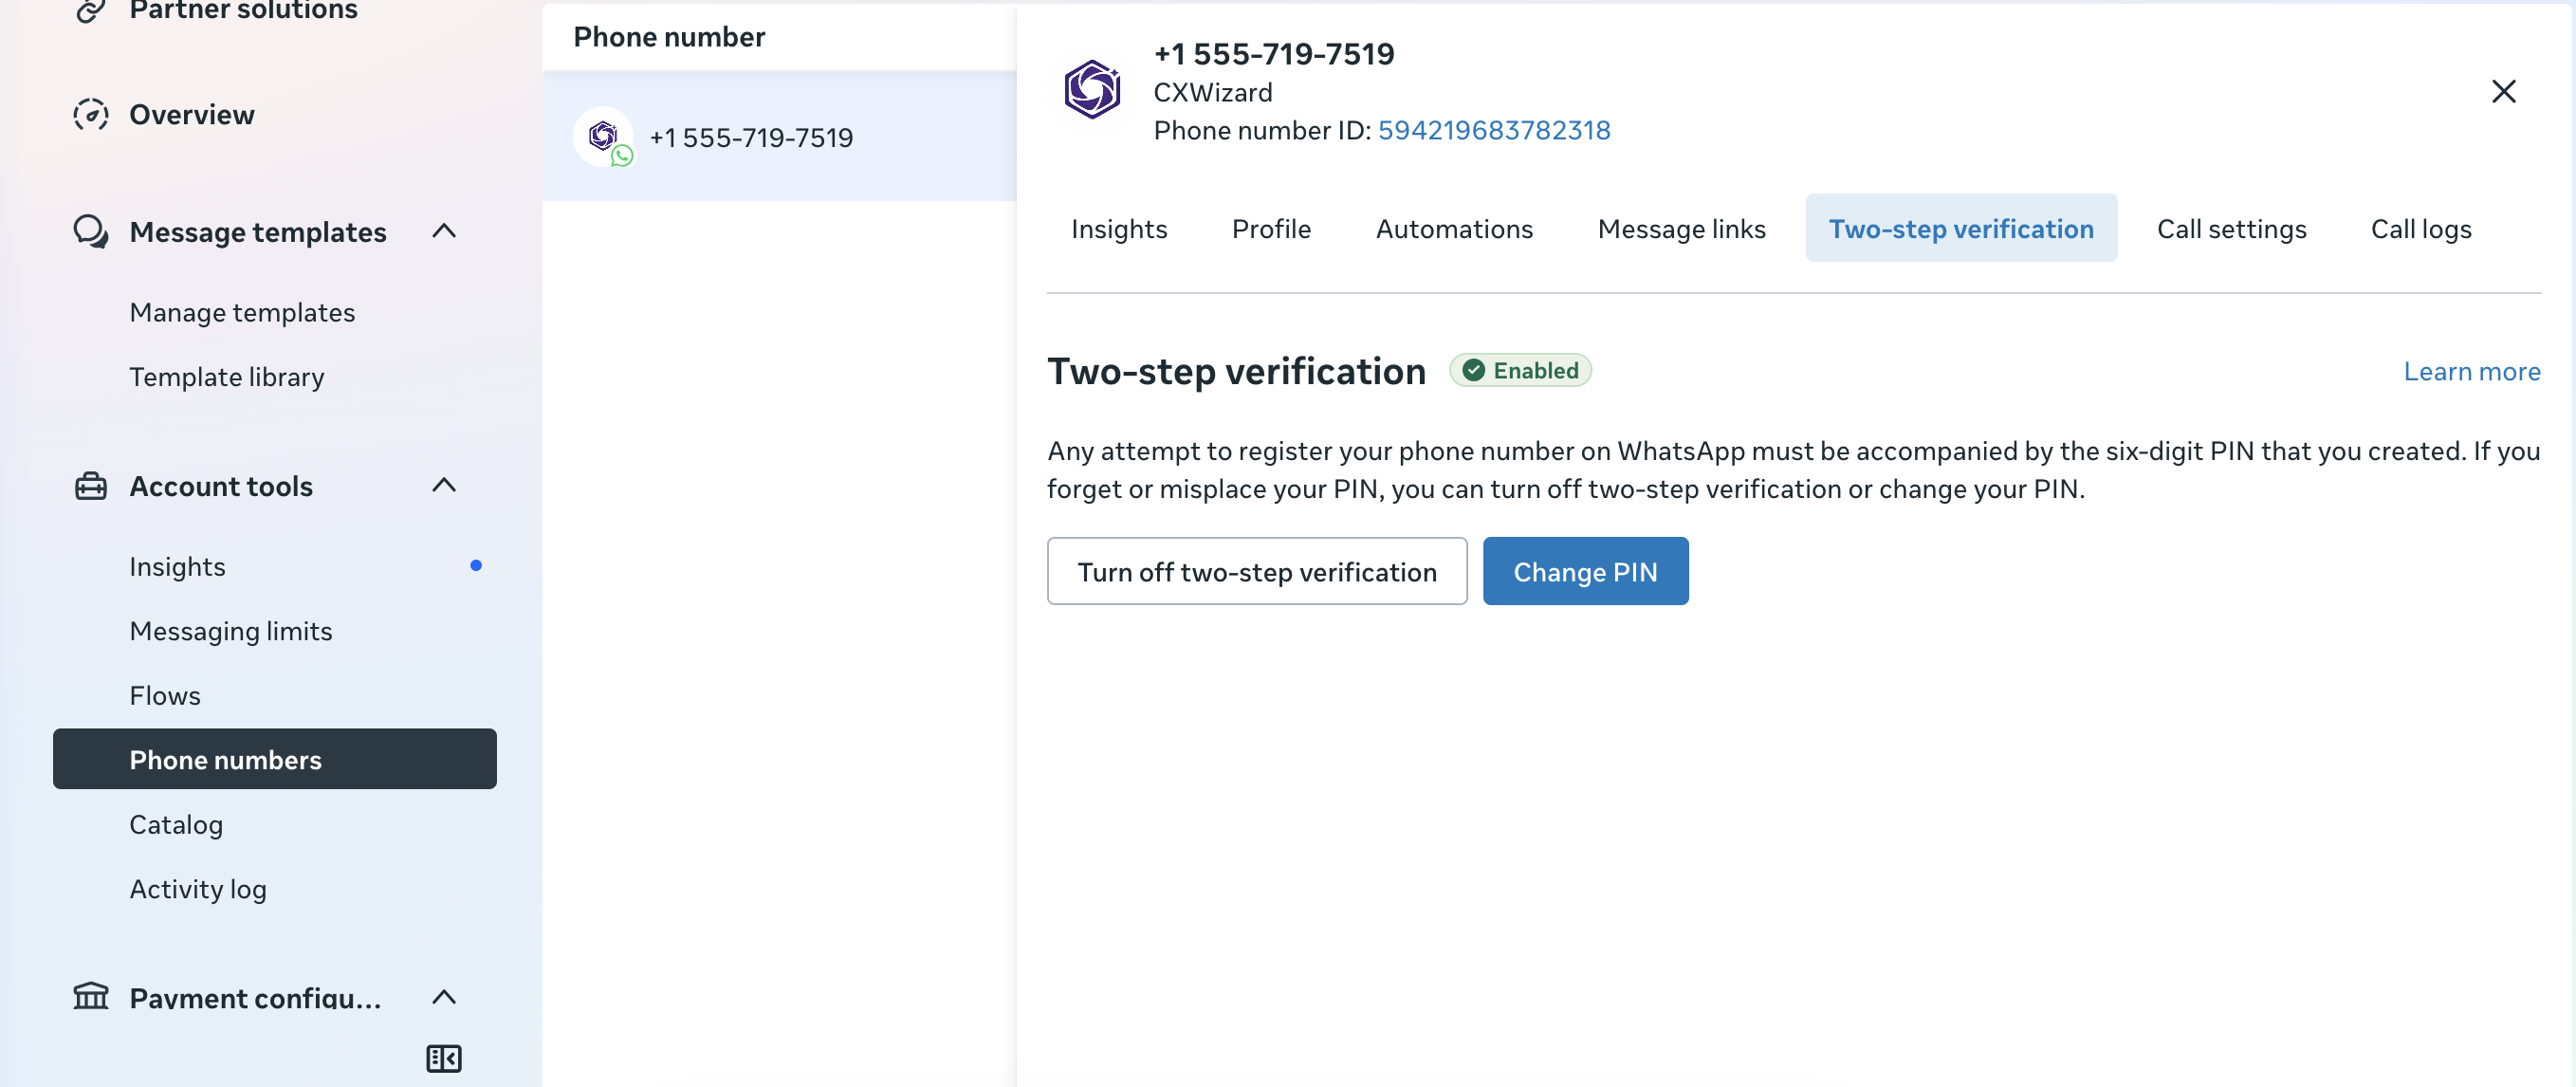The width and height of the screenshot is (2576, 1087).
Task: Open Messaging limits
Action: click(x=231, y=631)
